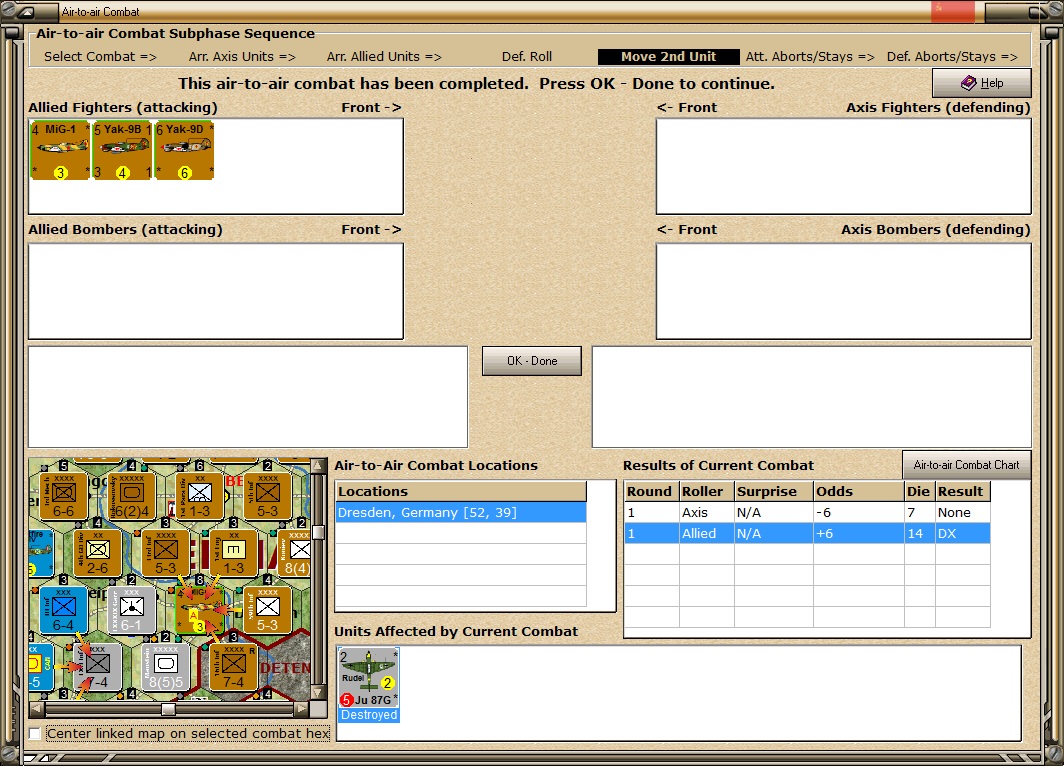Click the 1-3 paratroop division counter
Viewport: 1064px width, 766px height.
click(x=200, y=496)
